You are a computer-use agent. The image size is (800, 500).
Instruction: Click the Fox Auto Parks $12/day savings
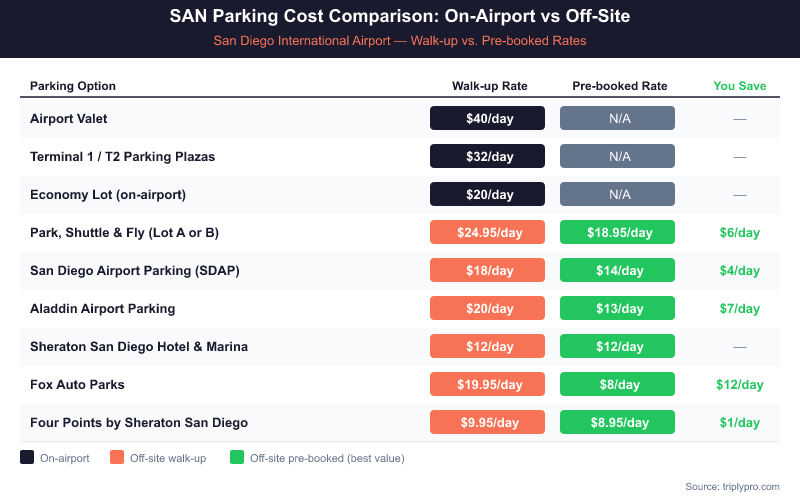tap(739, 384)
